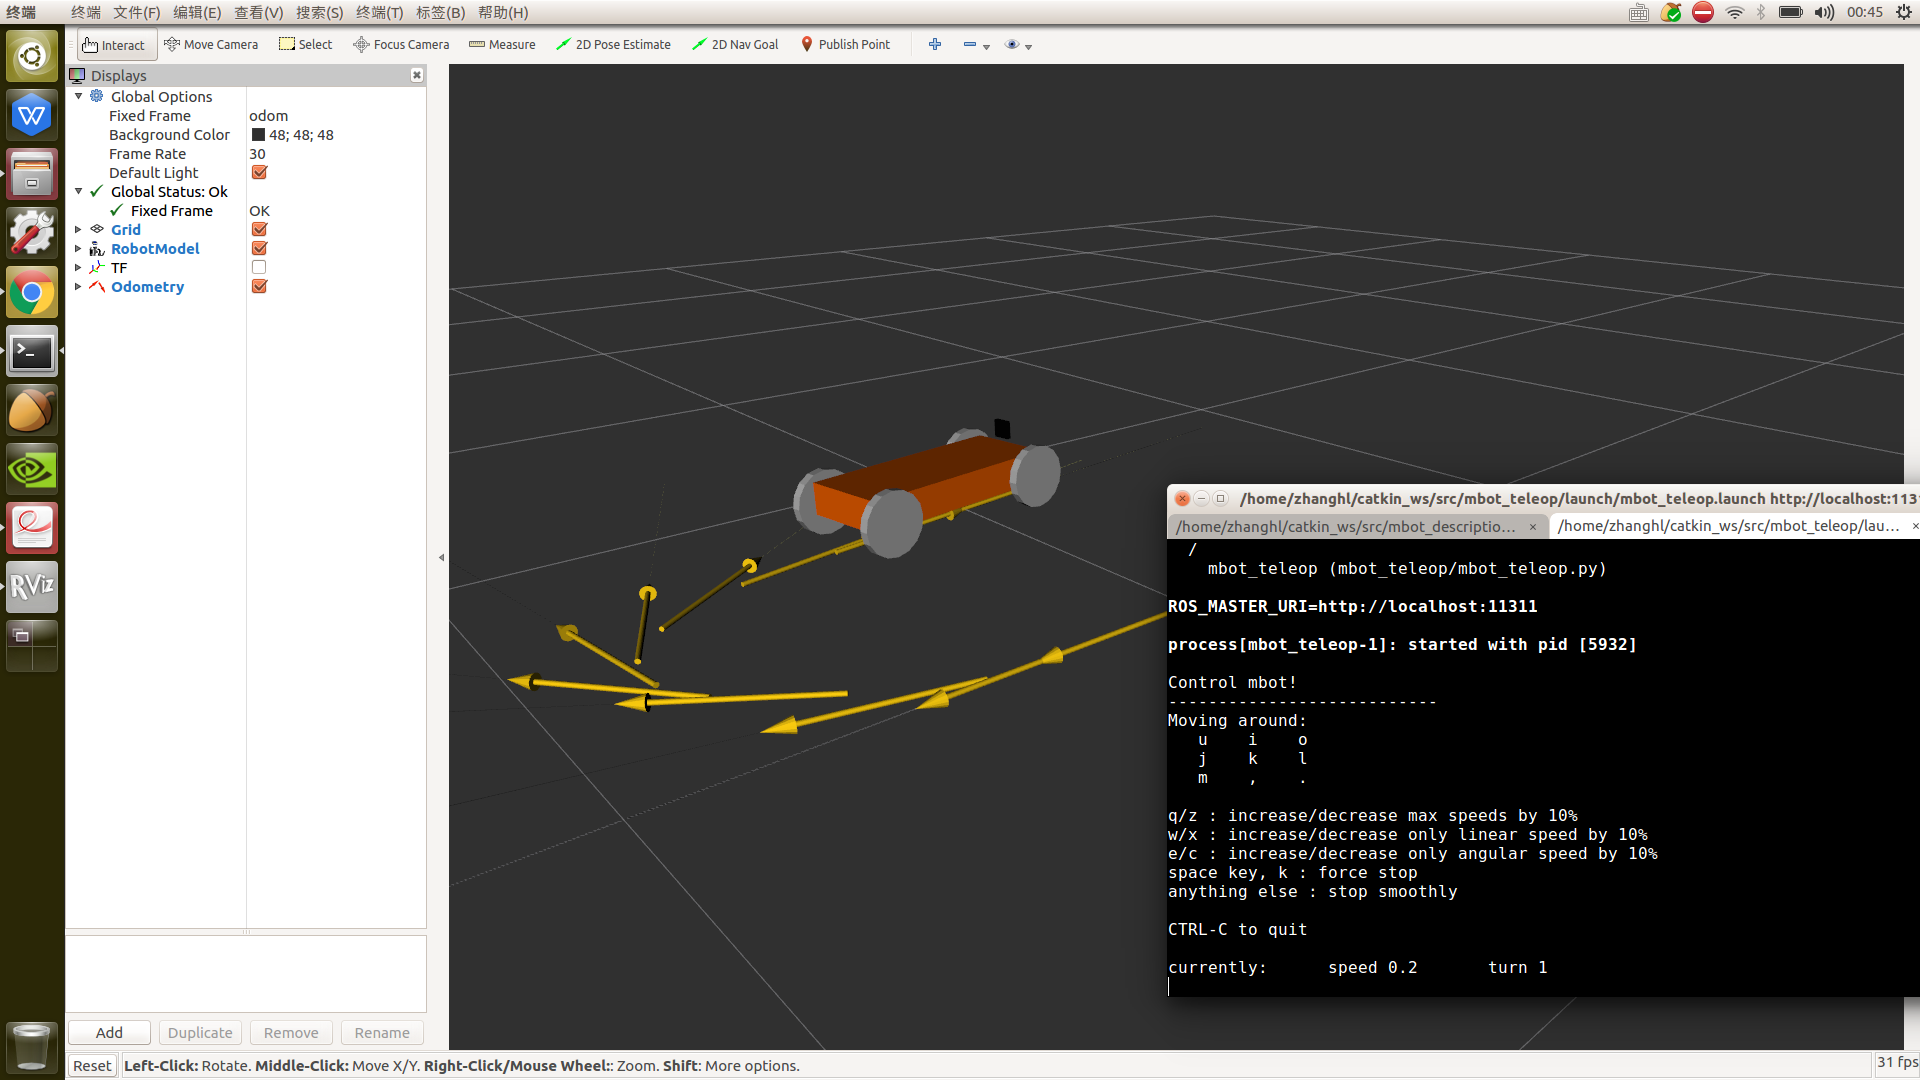Collapse the Global Options section
Viewport: 1920px width, 1080px height.
[78, 97]
